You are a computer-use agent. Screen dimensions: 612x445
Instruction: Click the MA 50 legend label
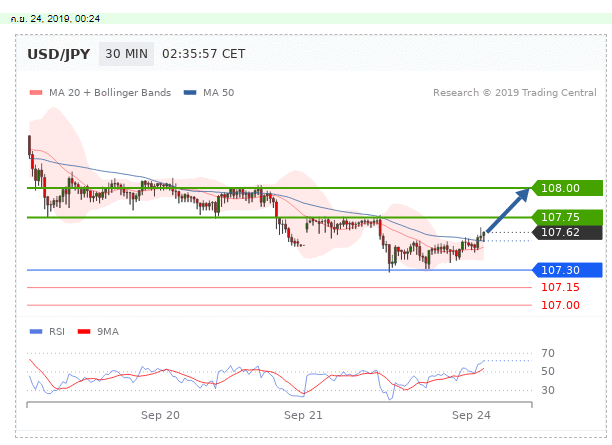tap(219, 93)
